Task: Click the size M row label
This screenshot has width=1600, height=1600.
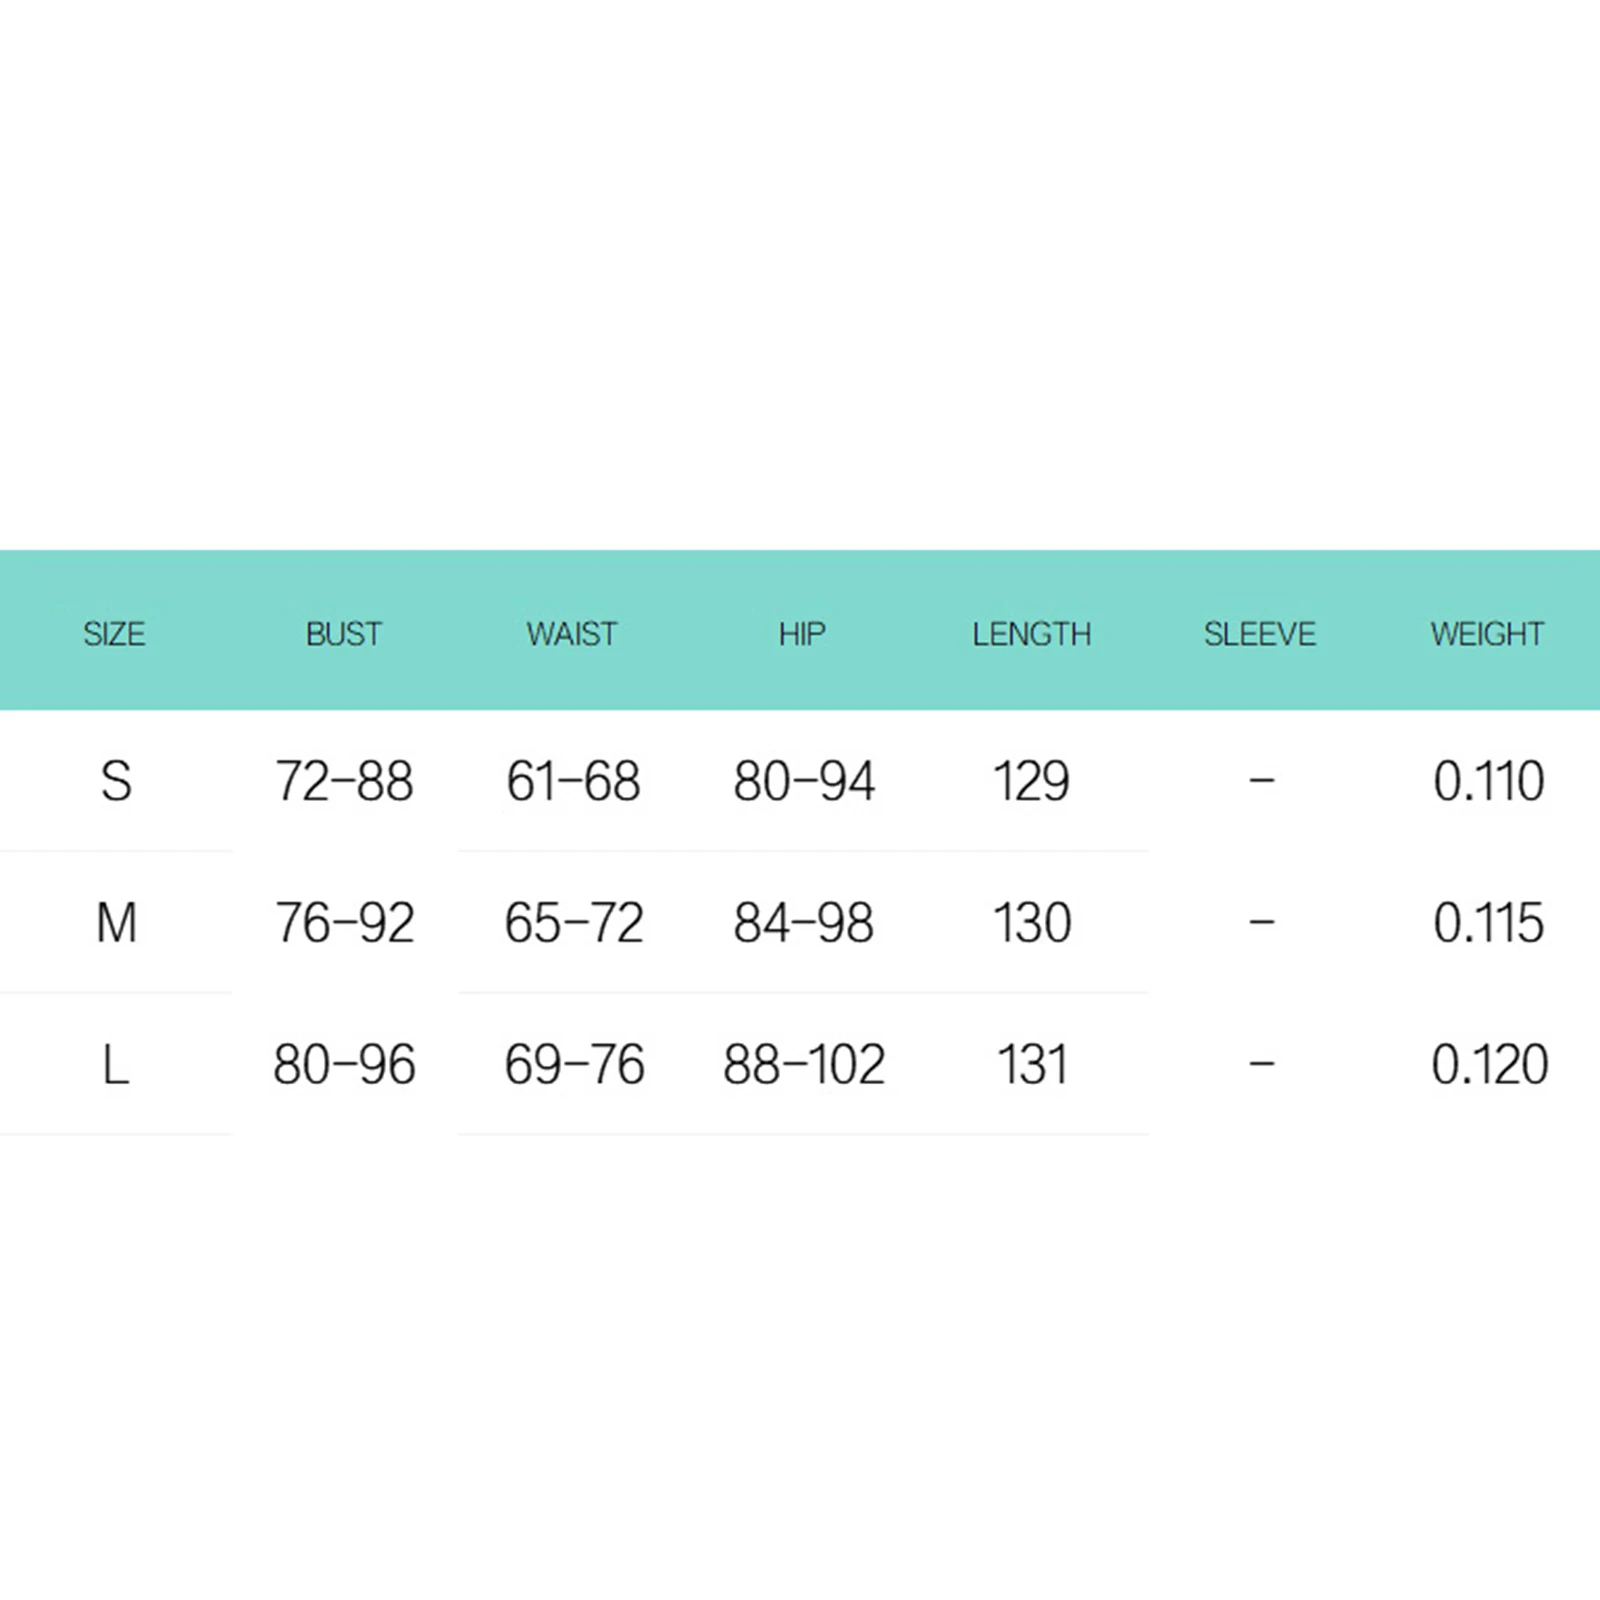Action: click(116, 923)
